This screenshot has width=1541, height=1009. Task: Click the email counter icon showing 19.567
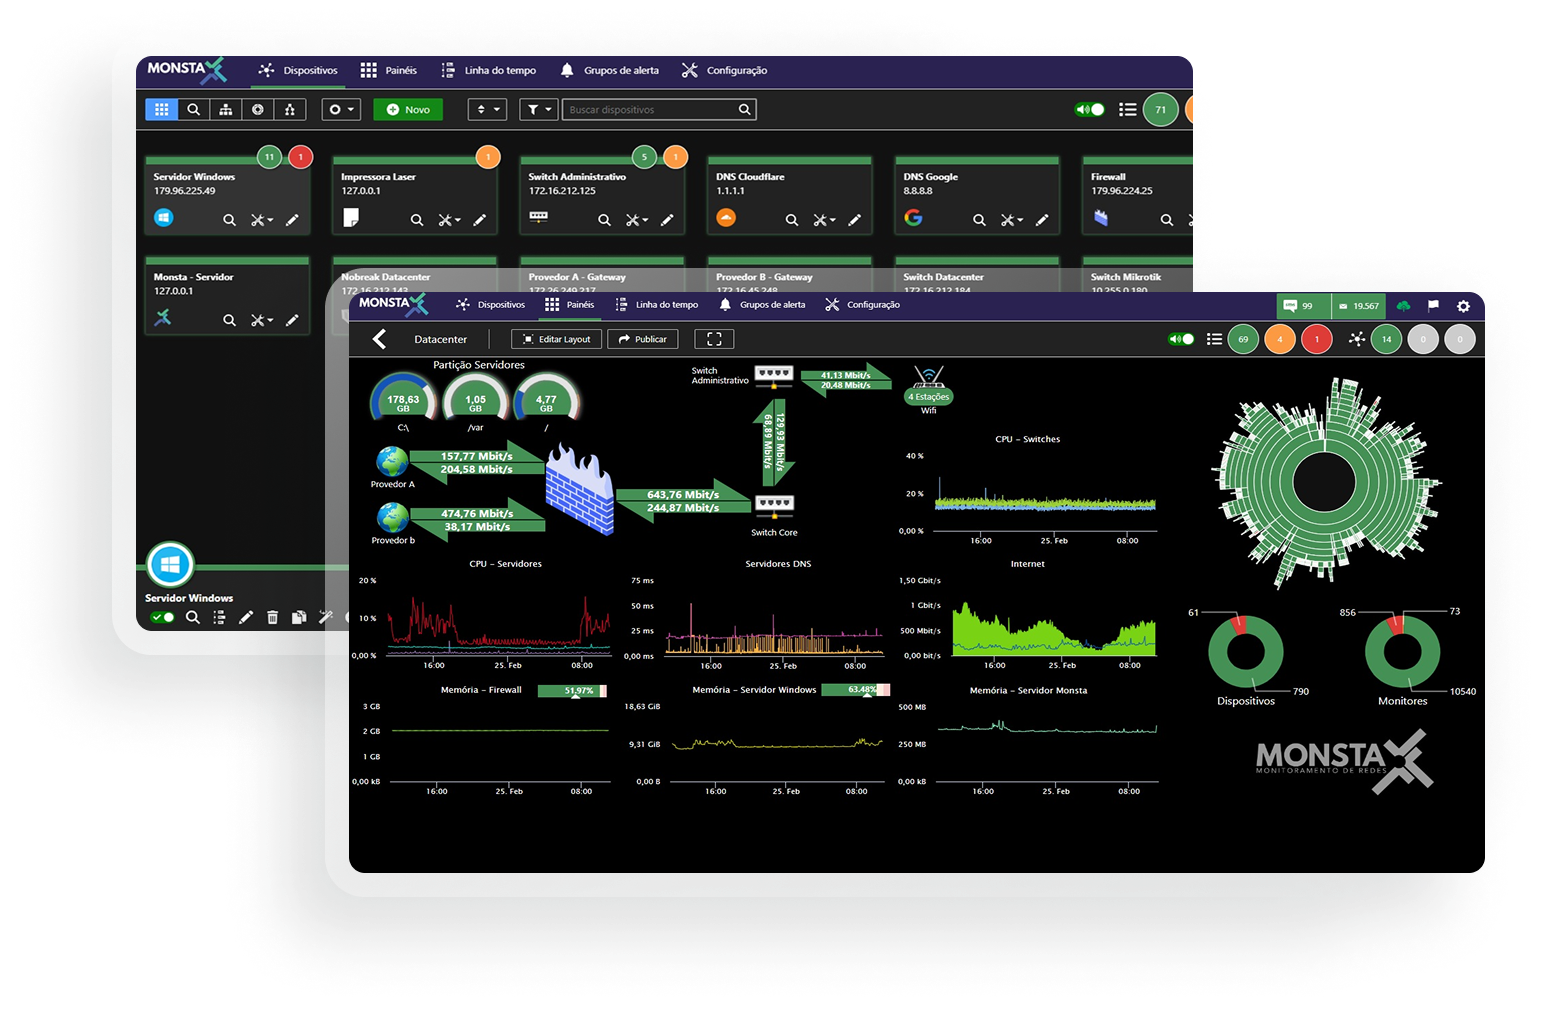point(1358,305)
